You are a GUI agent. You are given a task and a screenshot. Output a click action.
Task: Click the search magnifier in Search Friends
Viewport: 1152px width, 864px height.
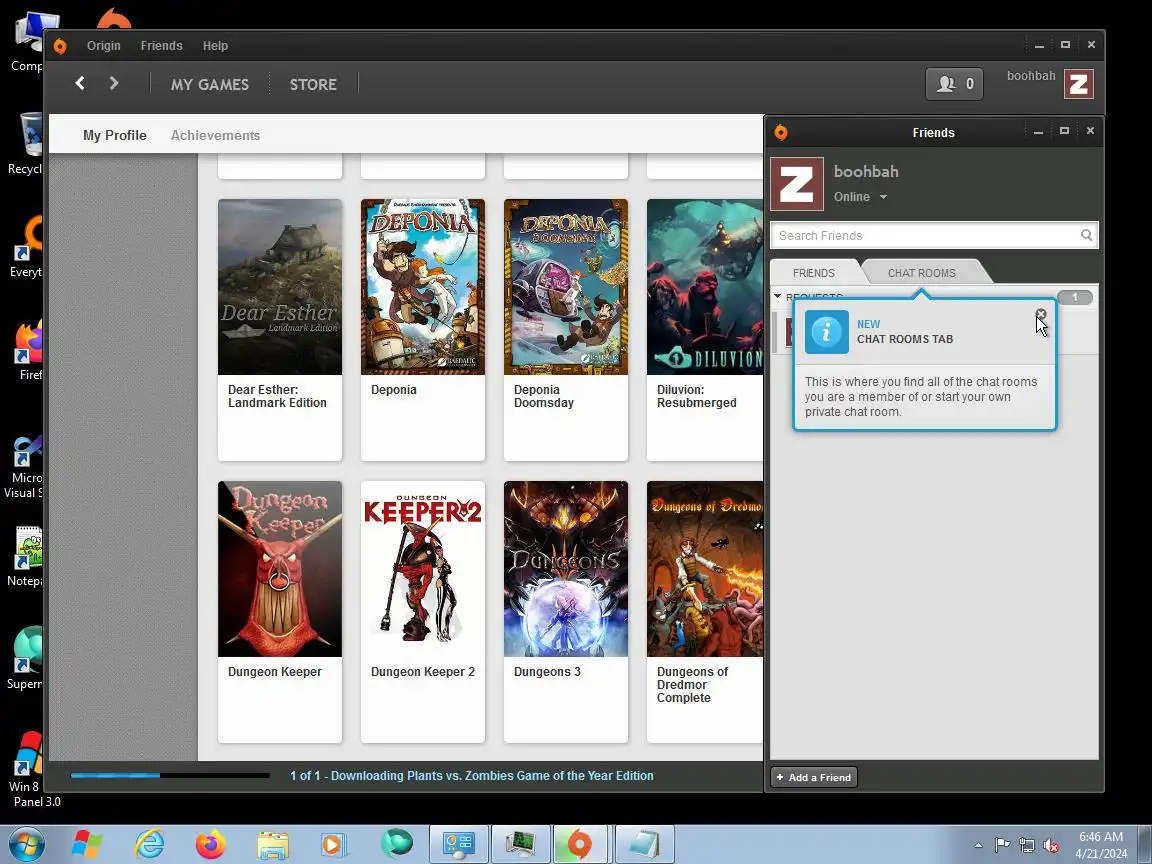(1086, 235)
